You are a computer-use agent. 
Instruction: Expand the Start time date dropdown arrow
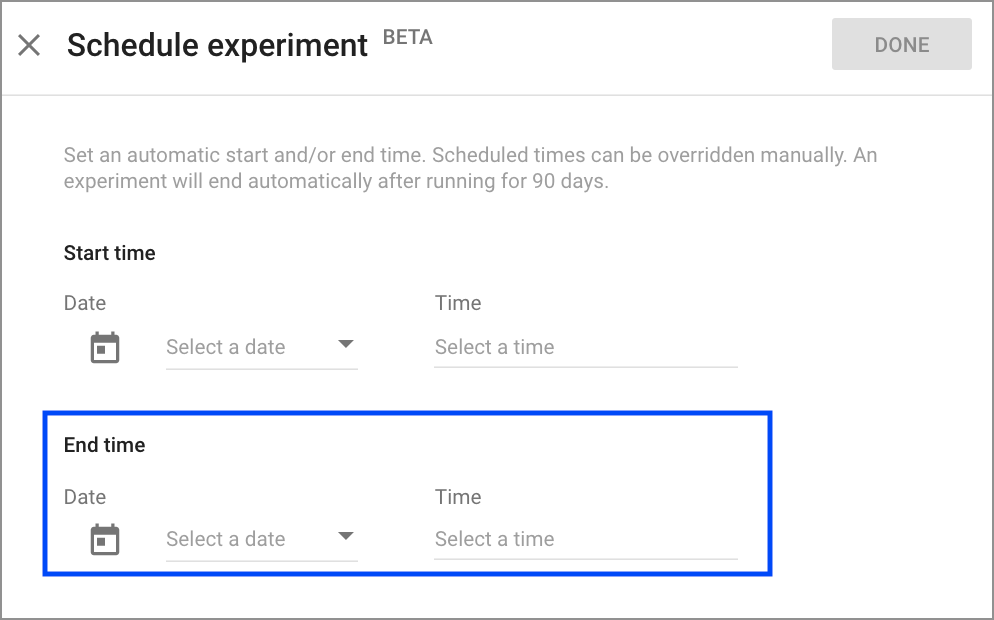(345, 344)
